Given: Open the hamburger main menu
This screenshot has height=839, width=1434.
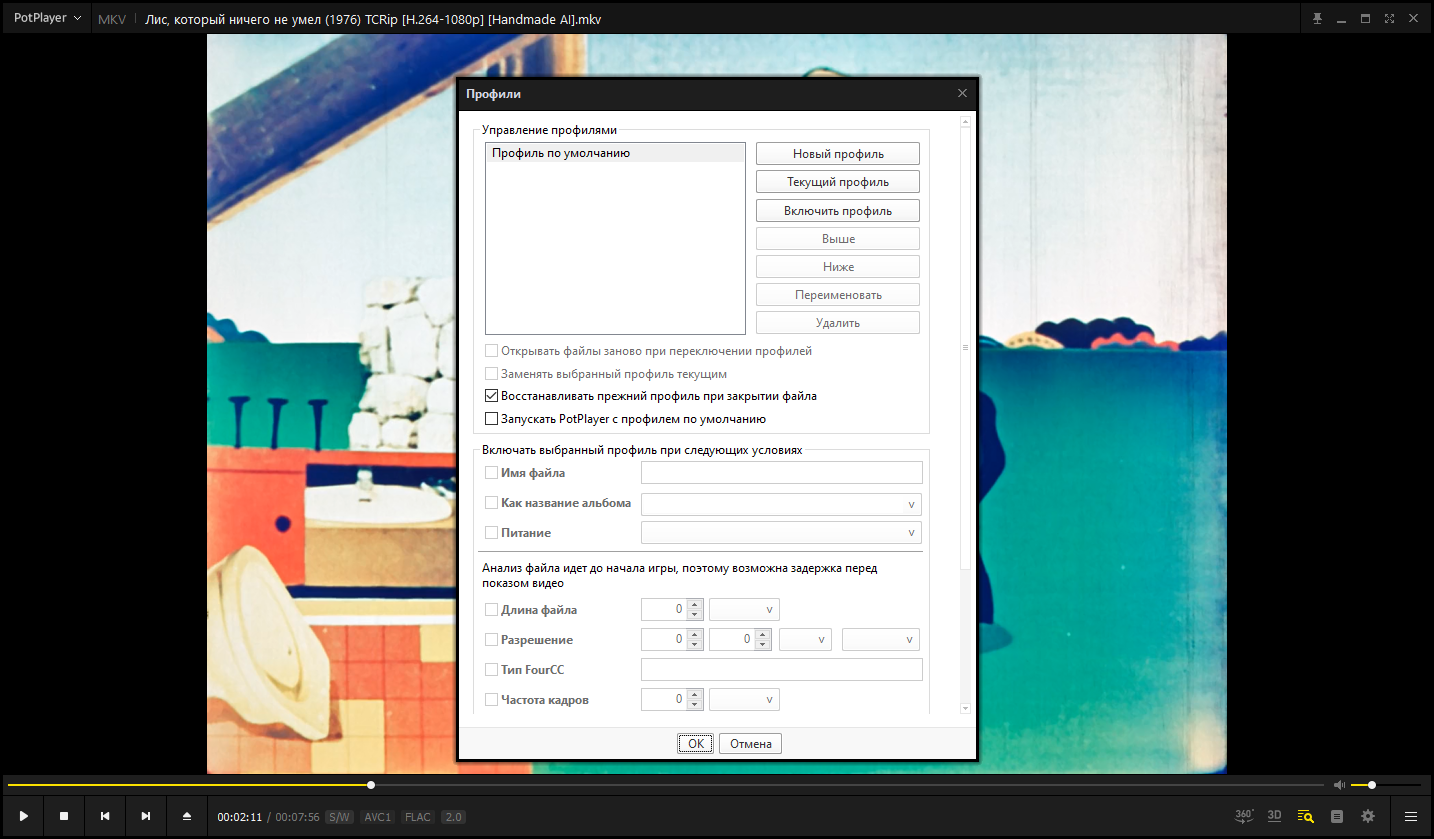Looking at the screenshot, I should click(1411, 817).
